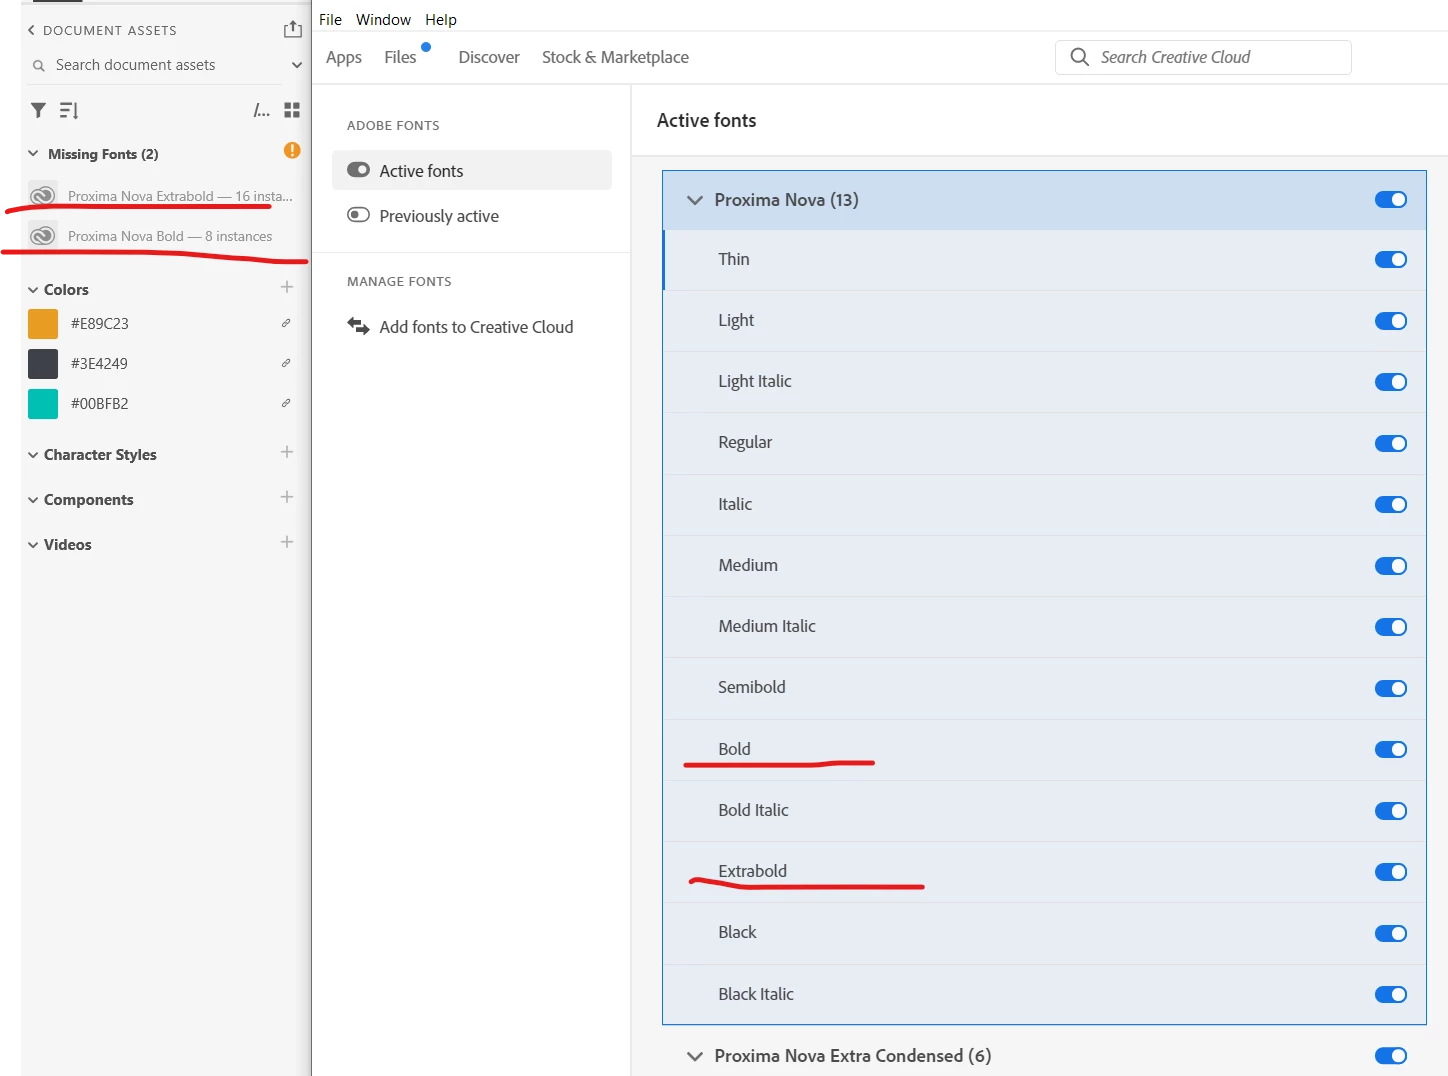Open the Help menu
1448x1076 pixels.
(x=441, y=19)
